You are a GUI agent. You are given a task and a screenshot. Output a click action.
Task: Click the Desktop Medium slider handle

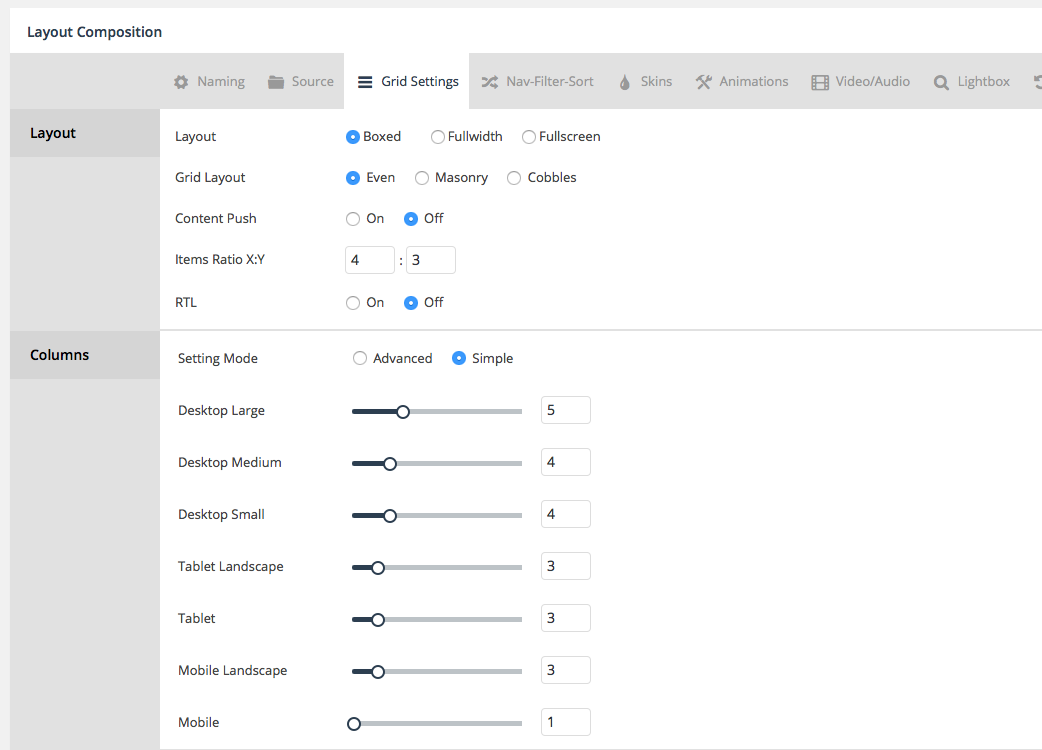pyautogui.click(x=390, y=464)
